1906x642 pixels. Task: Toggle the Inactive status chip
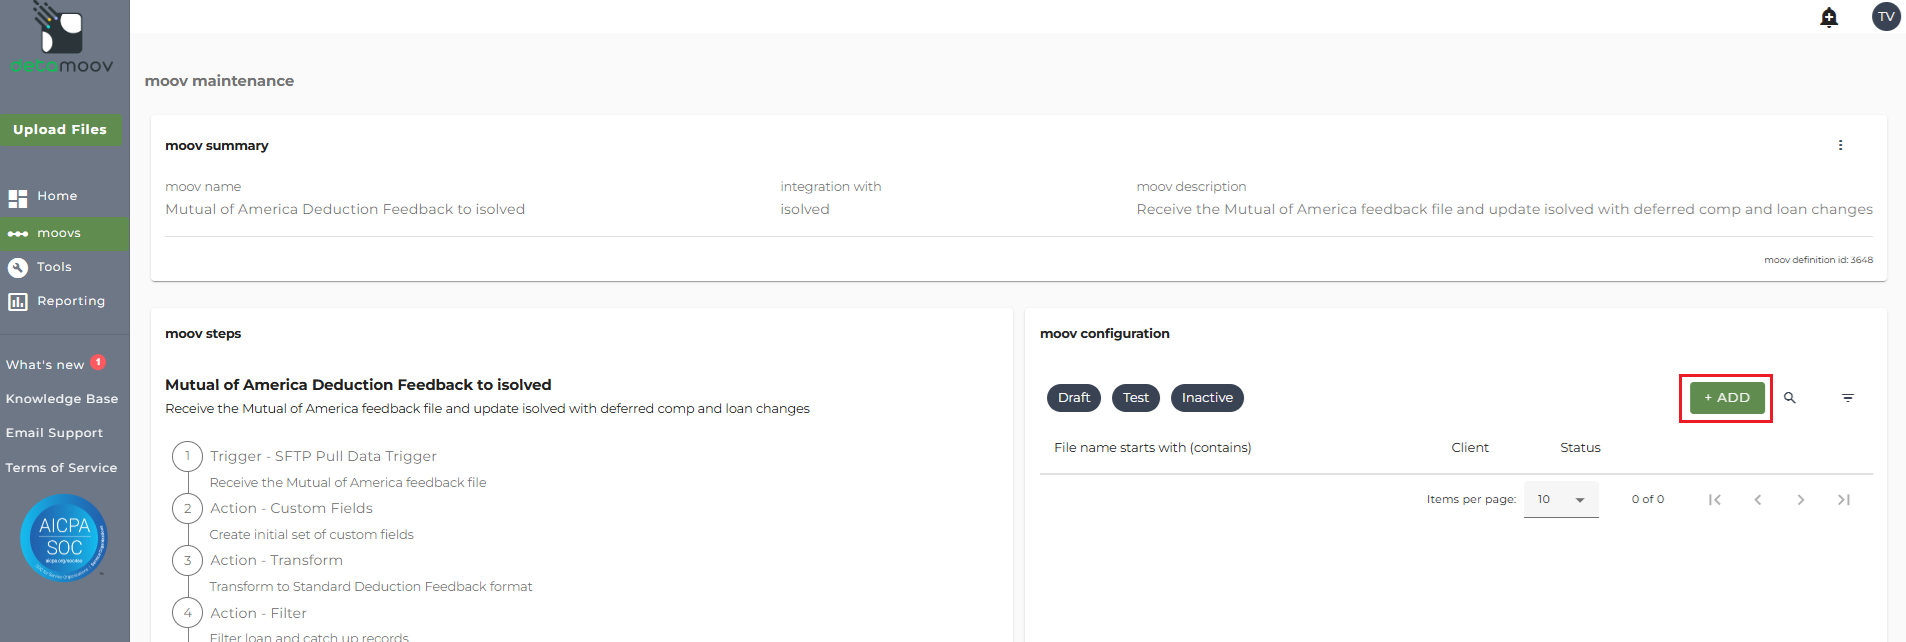pyautogui.click(x=1207, y=398)
